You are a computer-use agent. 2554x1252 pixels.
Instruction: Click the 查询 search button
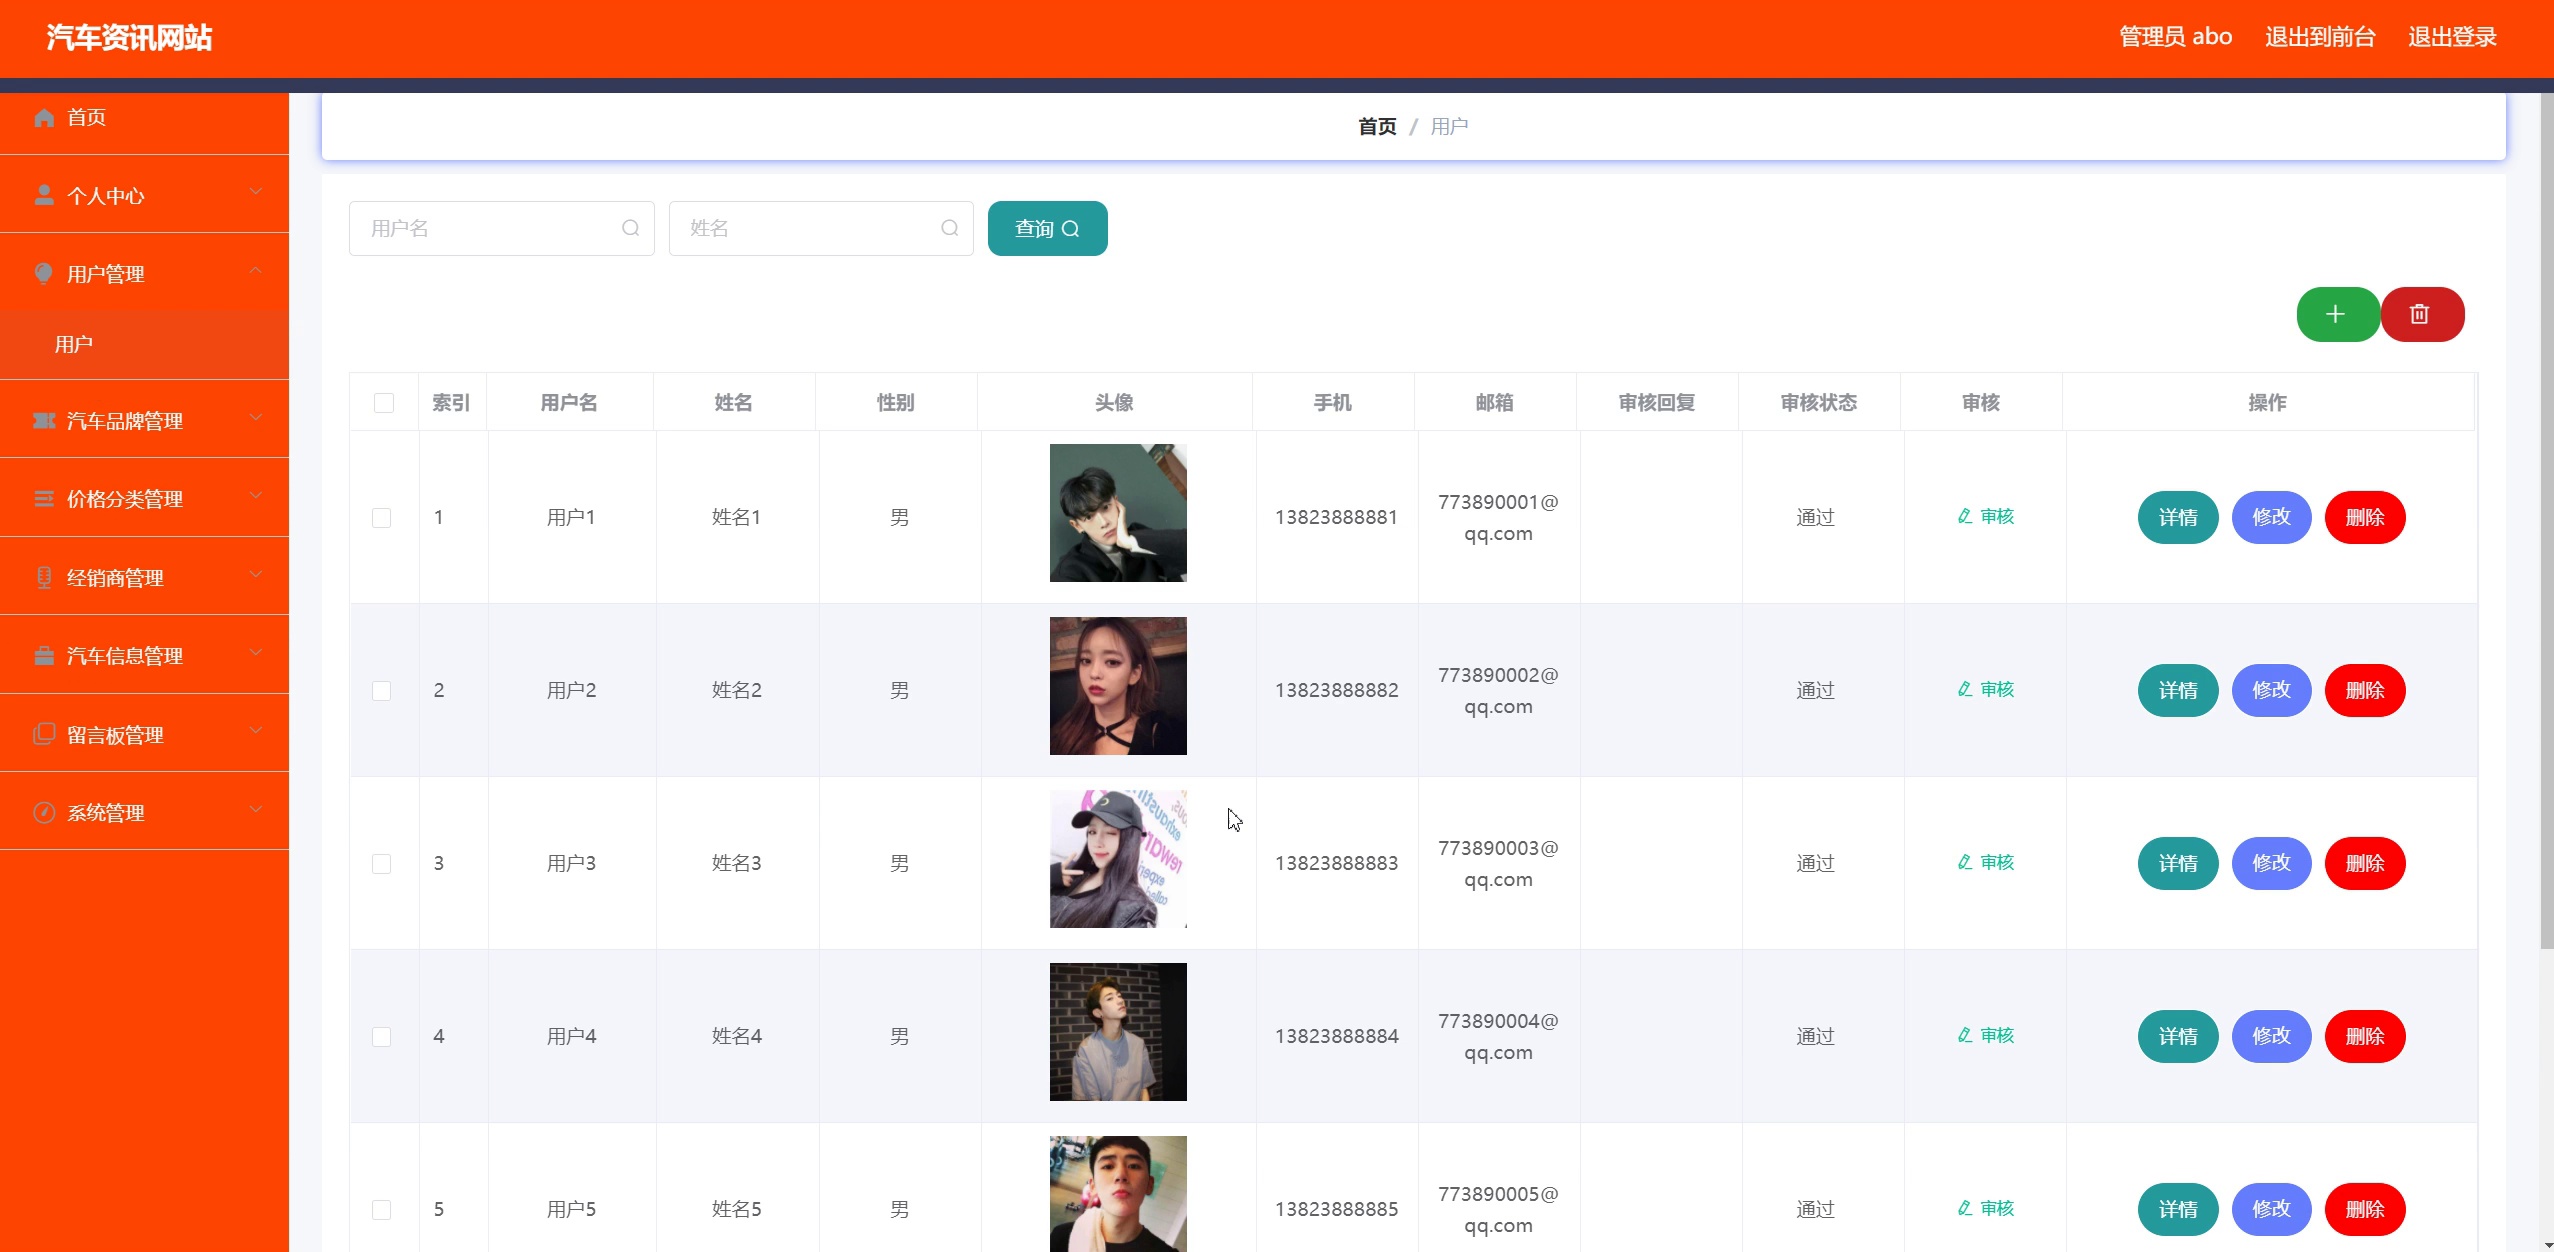click(x=1047, y=229)
